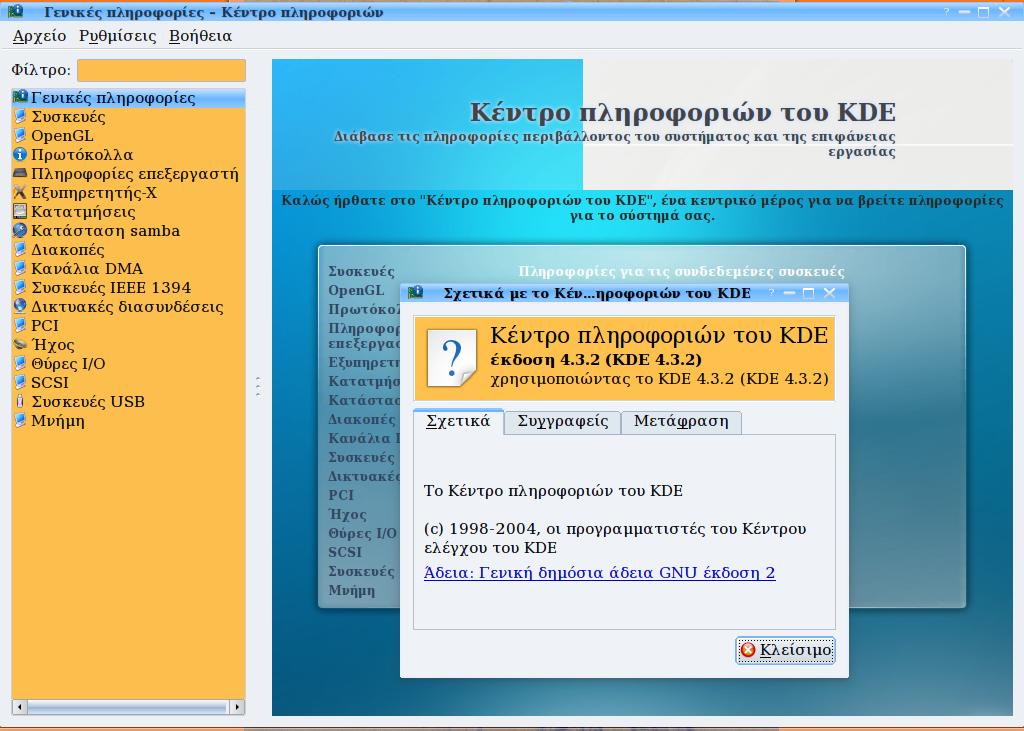Click Θύρες I/O link in the welcome panel
Screen dimensions: 1024x731
pyautogui.click(x=362, y=533)
